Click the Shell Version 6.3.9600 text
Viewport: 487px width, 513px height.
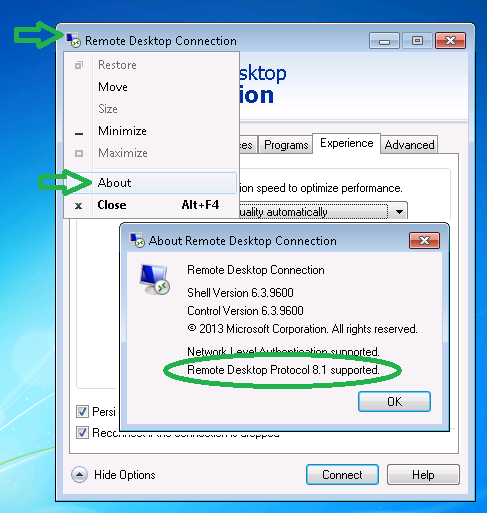point(240,293)
